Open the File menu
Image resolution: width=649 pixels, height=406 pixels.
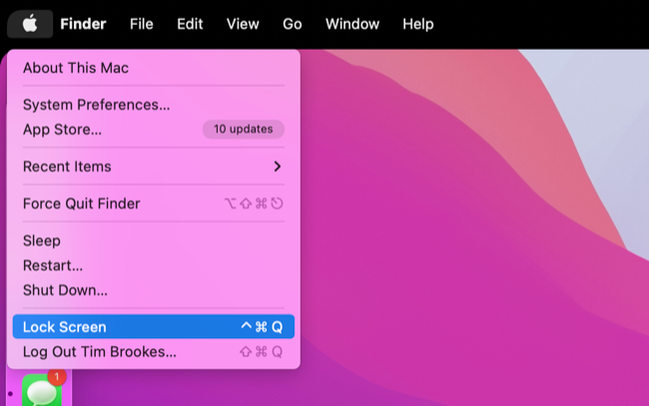(x=142, y=24)
